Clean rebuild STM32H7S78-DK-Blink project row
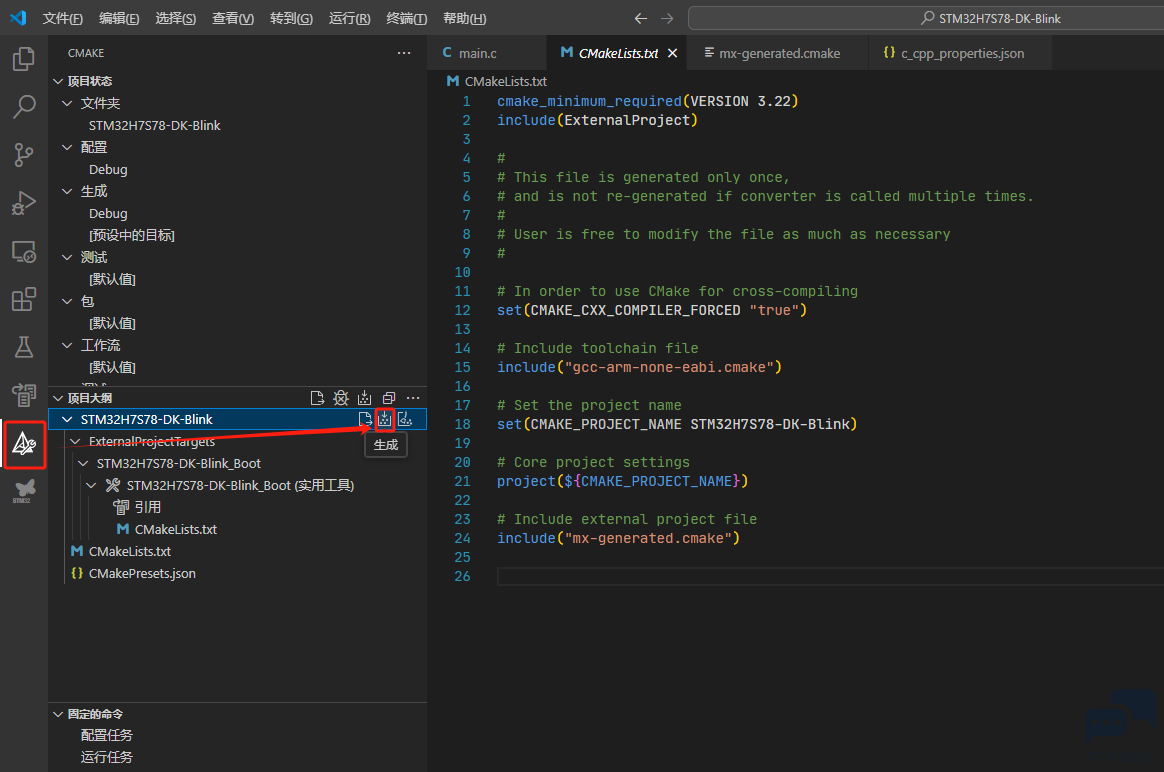The width and height of the screenshot is (1164, 772). pyautogui.click(x=405, y=419)
